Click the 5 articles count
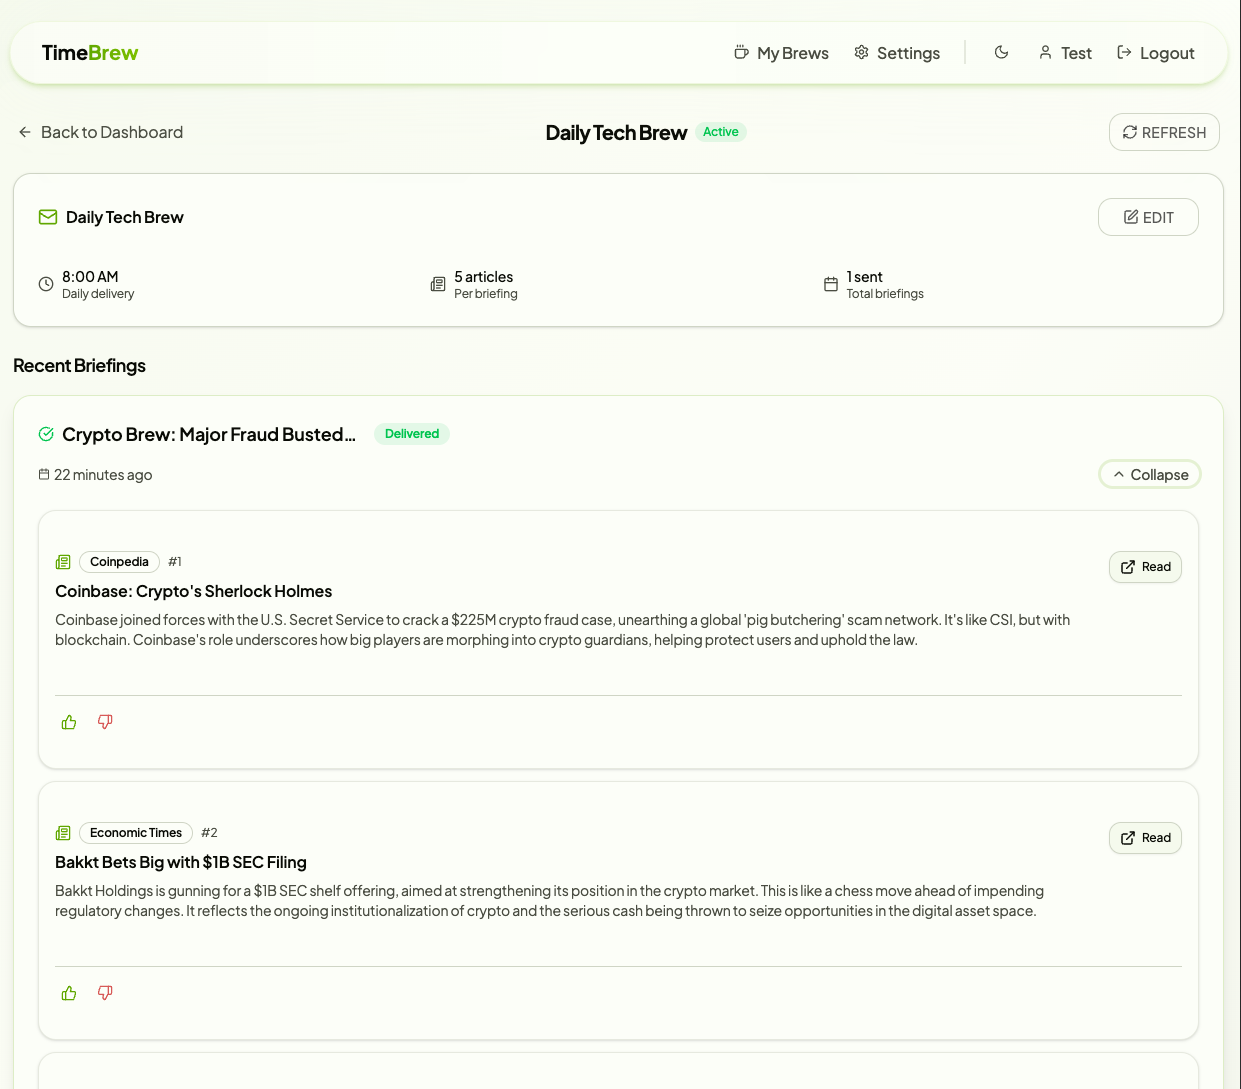 484,277
